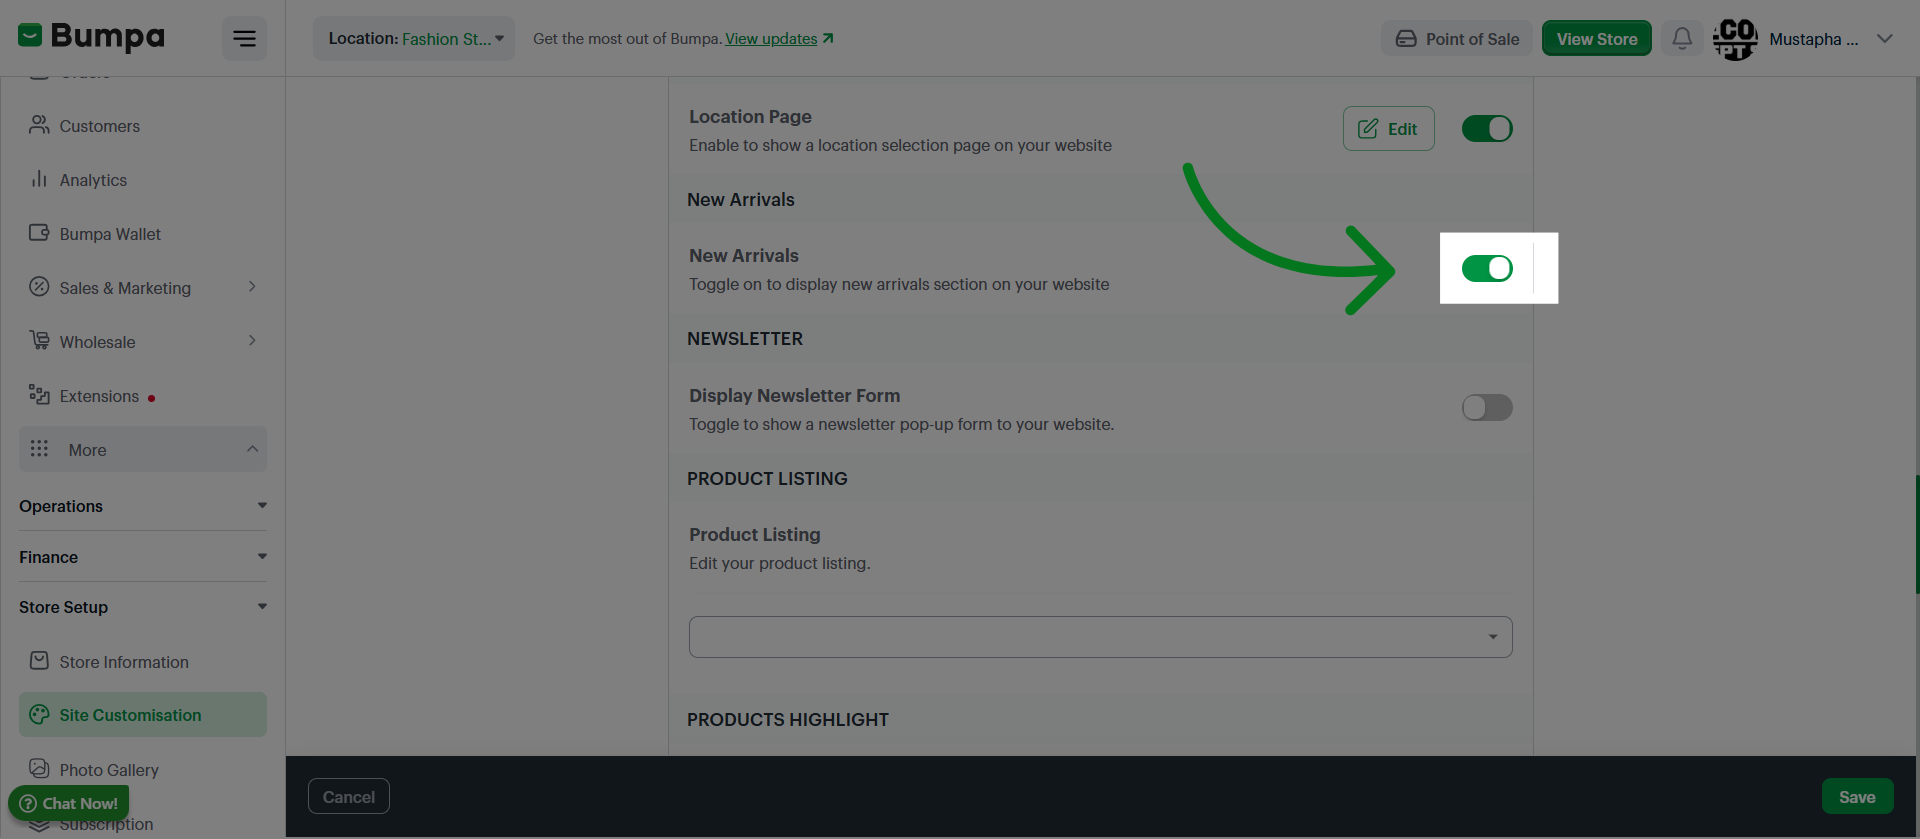1920x839 pixels.
Task: Disable the Location Page toggle
Action: pos(1487,128)
